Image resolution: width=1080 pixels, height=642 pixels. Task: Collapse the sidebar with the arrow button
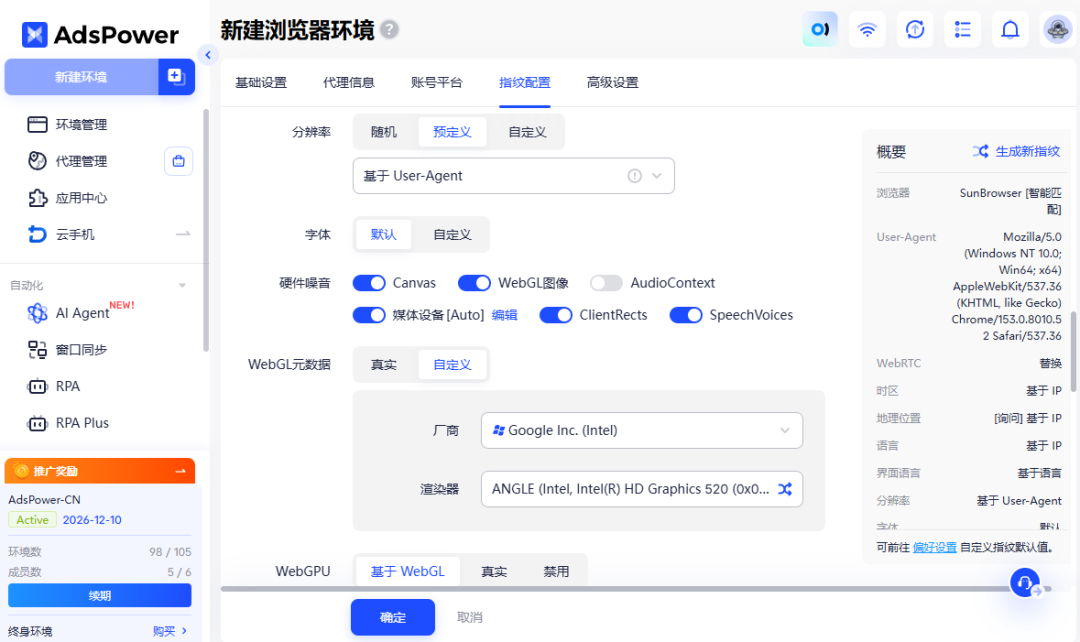(207, 54)
